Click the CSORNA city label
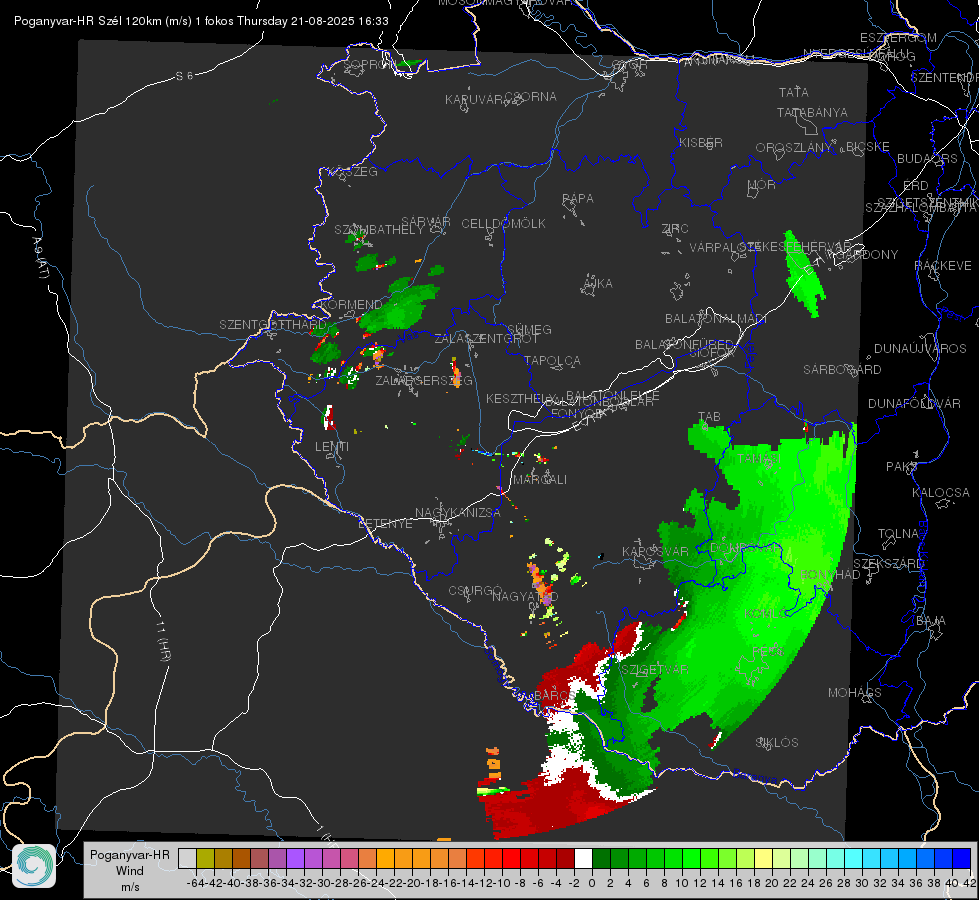Viewport: 979px width, 900px height. (530, 97)
